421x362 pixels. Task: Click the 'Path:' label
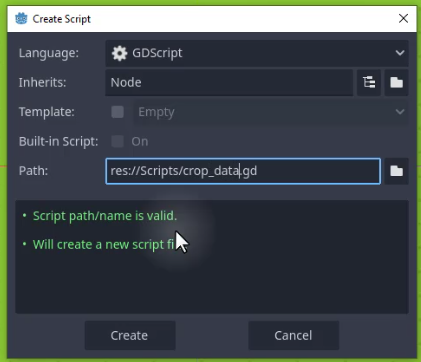coord(33,171)
